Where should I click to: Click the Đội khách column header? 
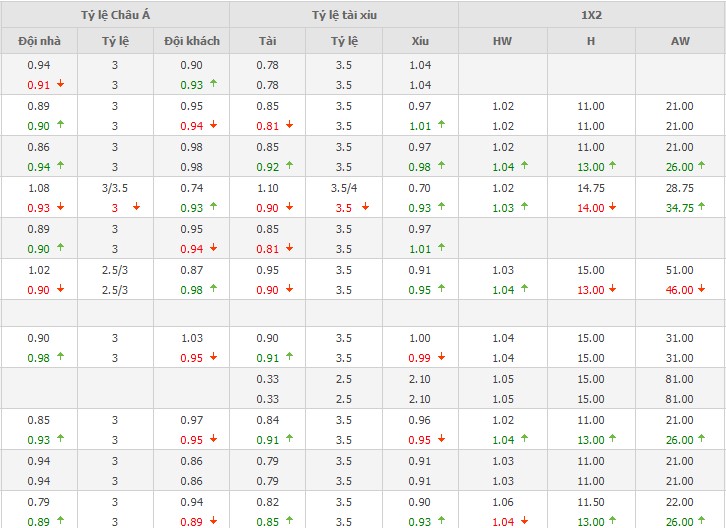coord(191,41)
